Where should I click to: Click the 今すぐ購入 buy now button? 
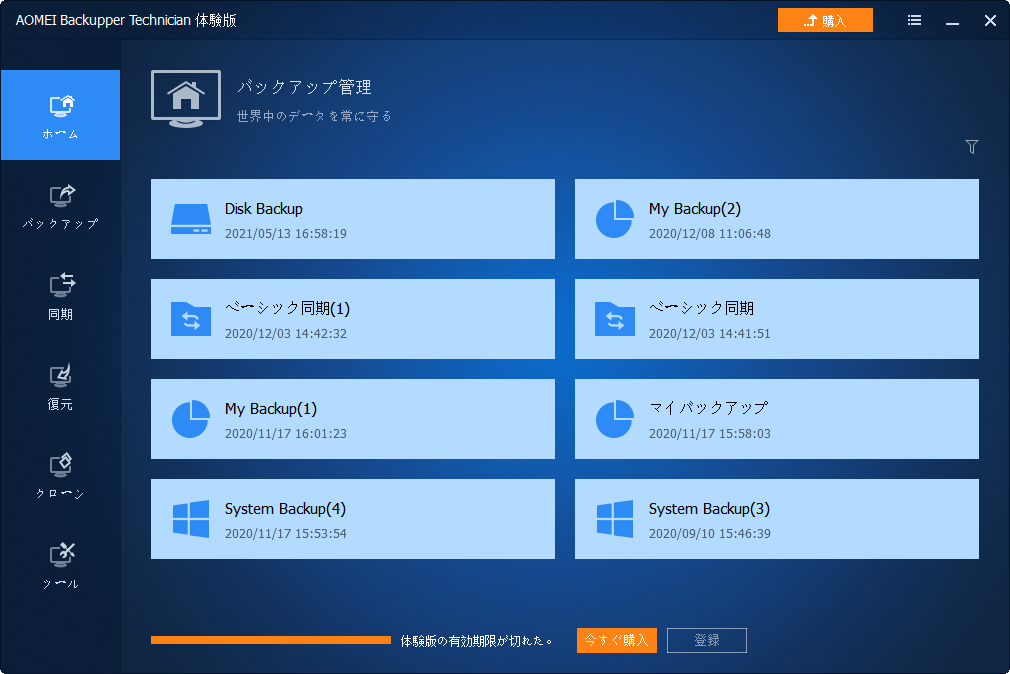tap(616, 640)
